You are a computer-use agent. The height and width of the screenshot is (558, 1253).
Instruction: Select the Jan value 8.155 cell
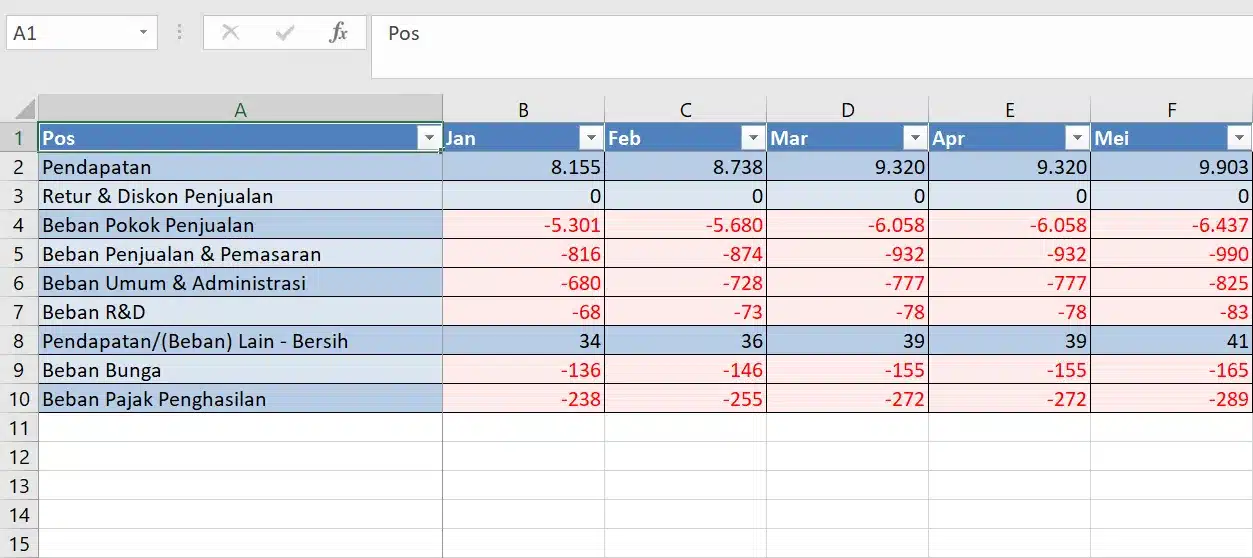click(x=523, y=167)
